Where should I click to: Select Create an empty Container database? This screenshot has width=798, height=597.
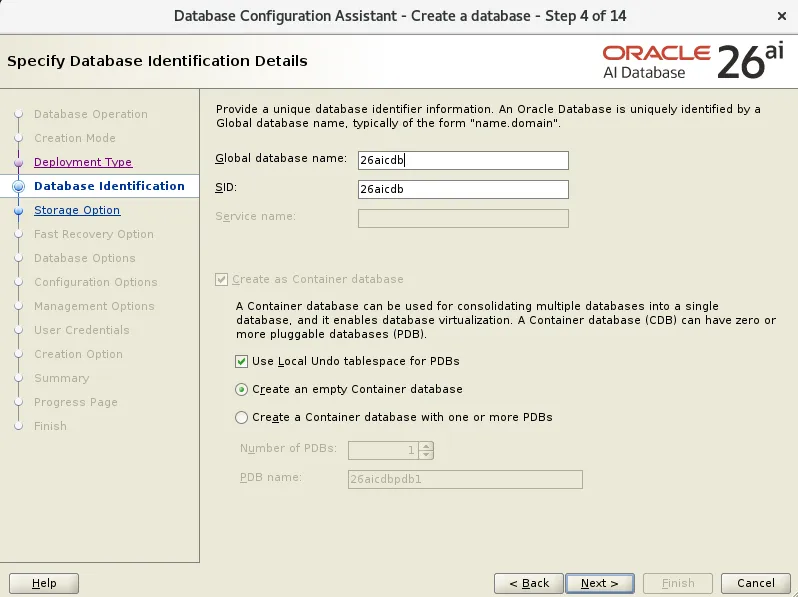click(x=241, y=389)
